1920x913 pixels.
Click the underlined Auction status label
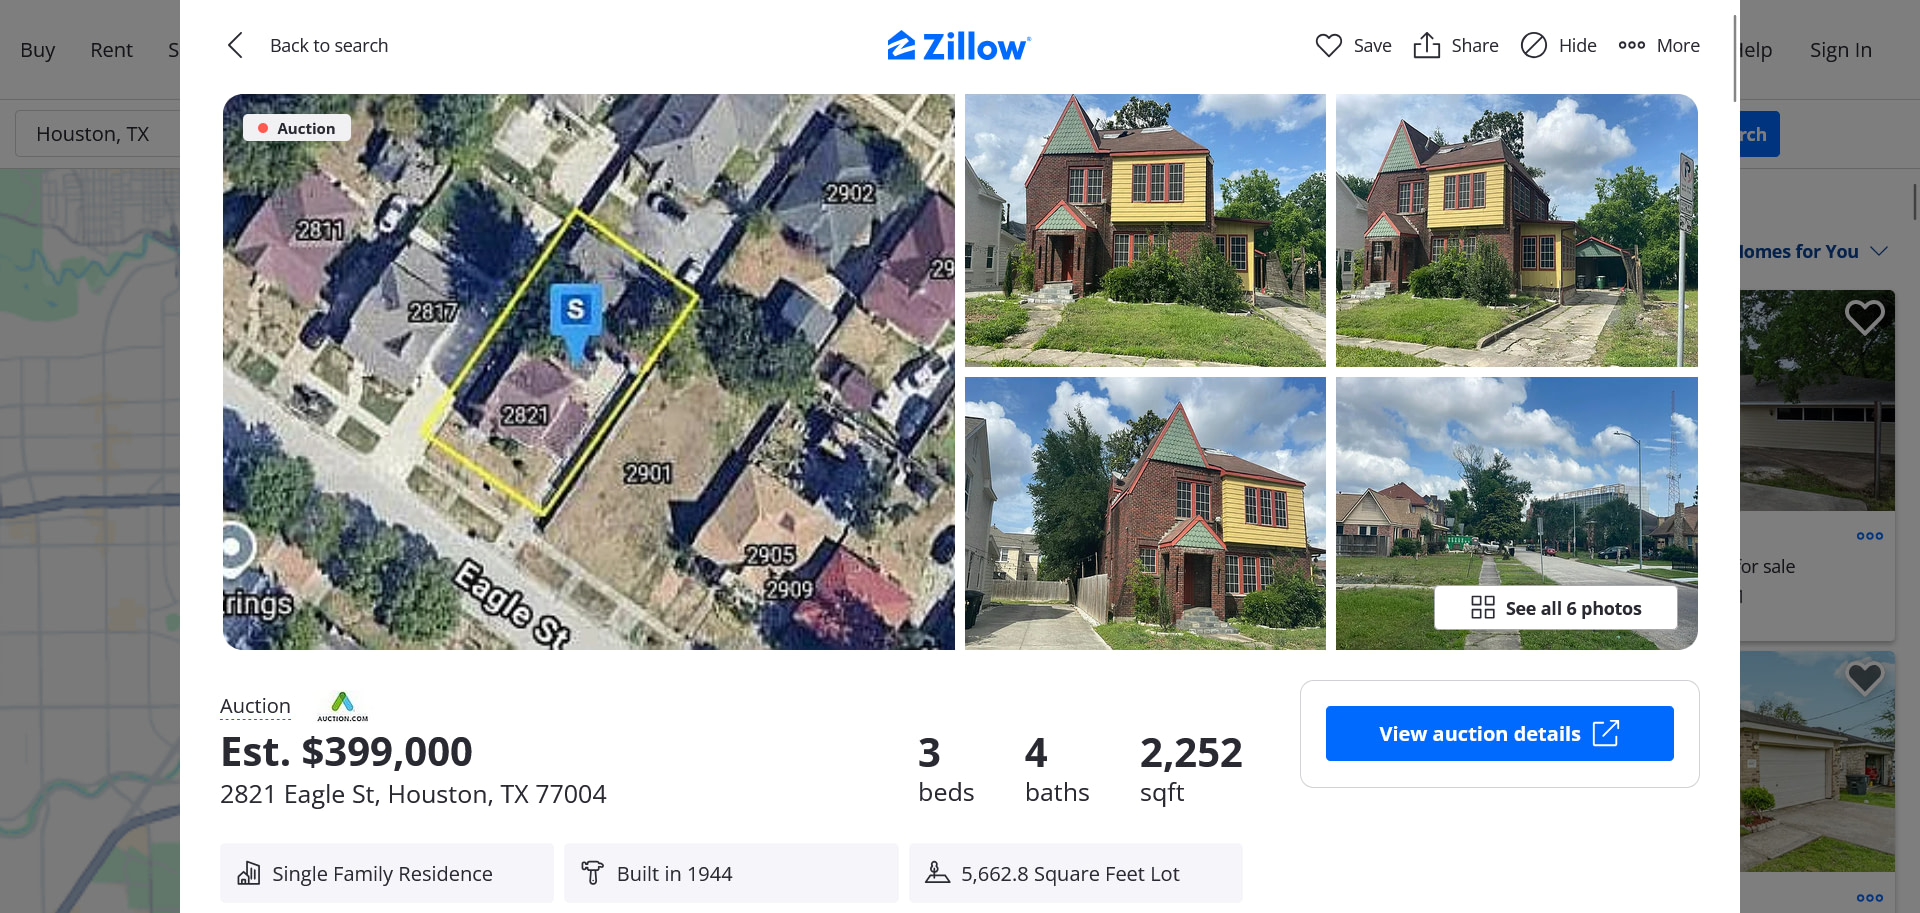click(x=255, y=706)
